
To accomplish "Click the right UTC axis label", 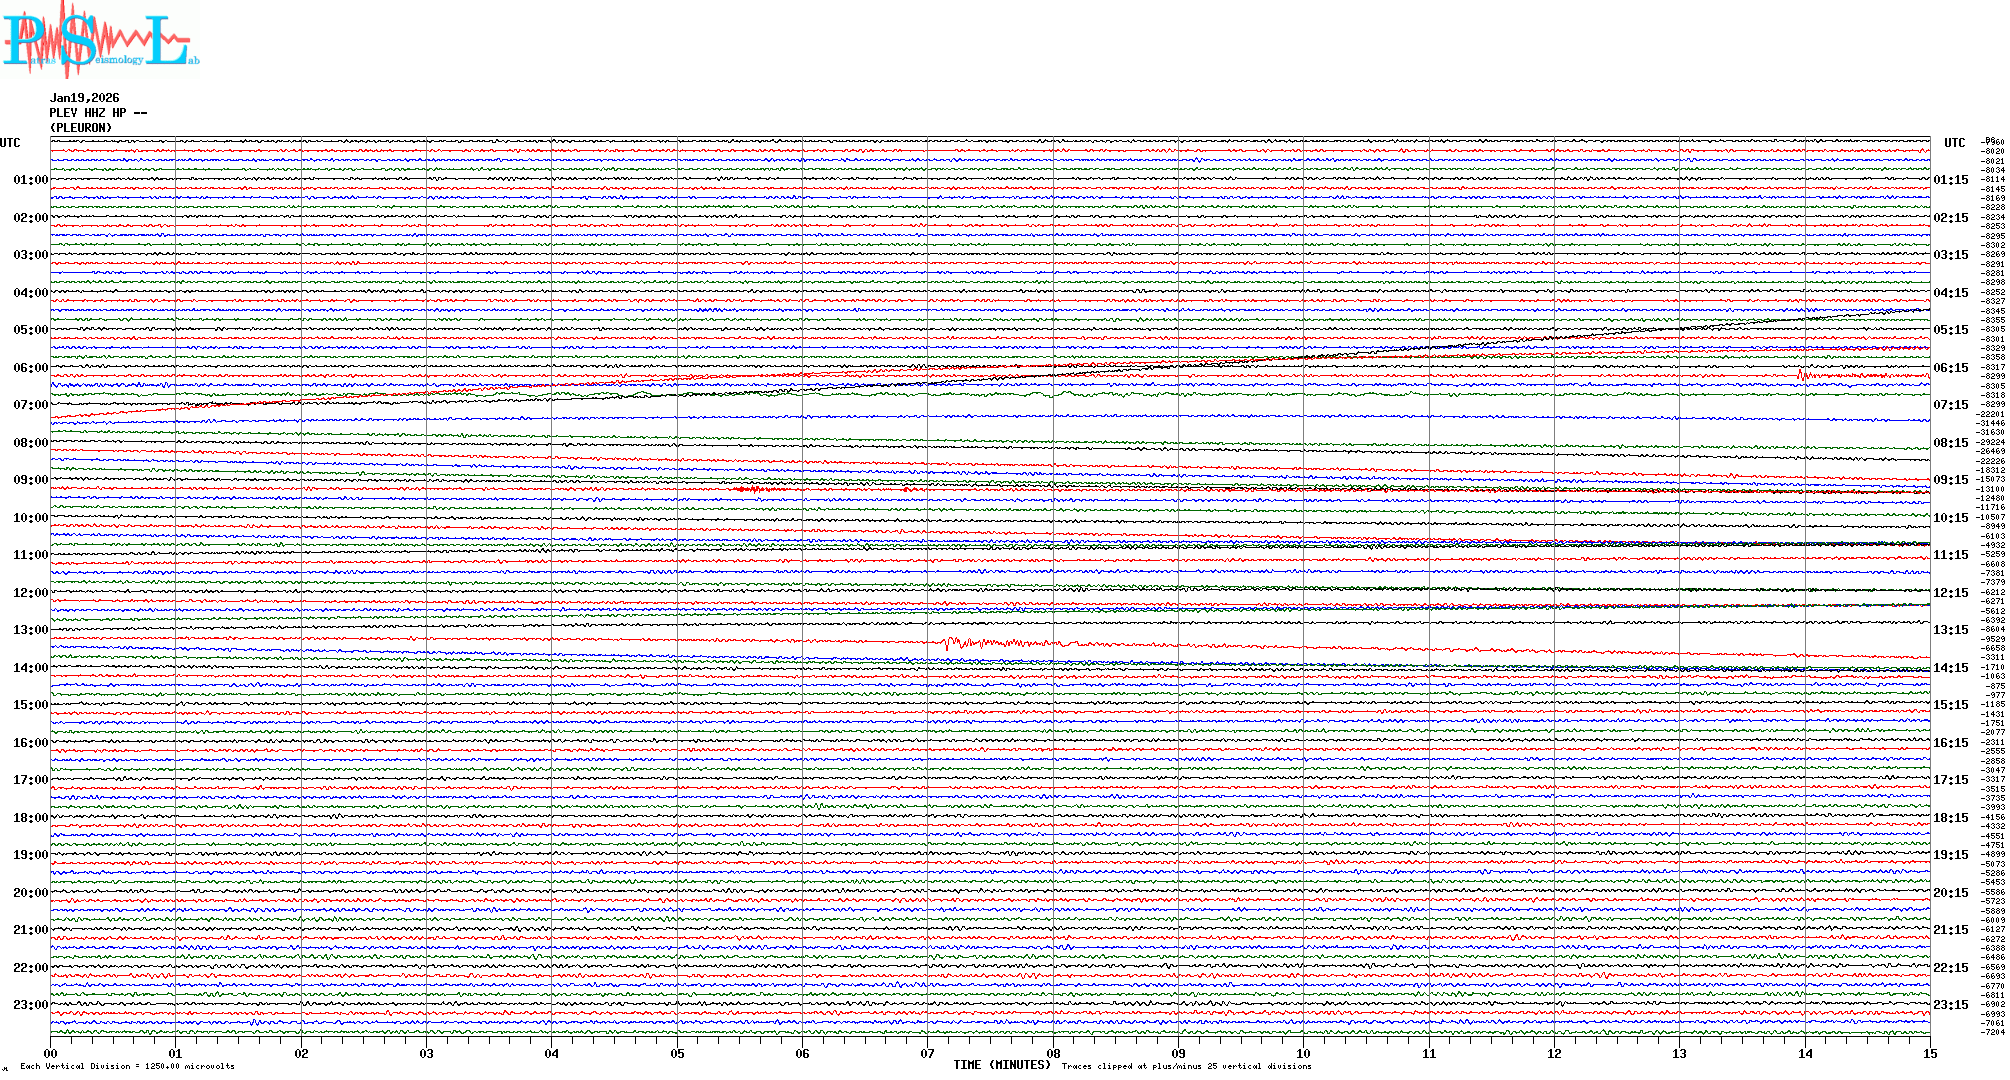I will point(1954,143).
